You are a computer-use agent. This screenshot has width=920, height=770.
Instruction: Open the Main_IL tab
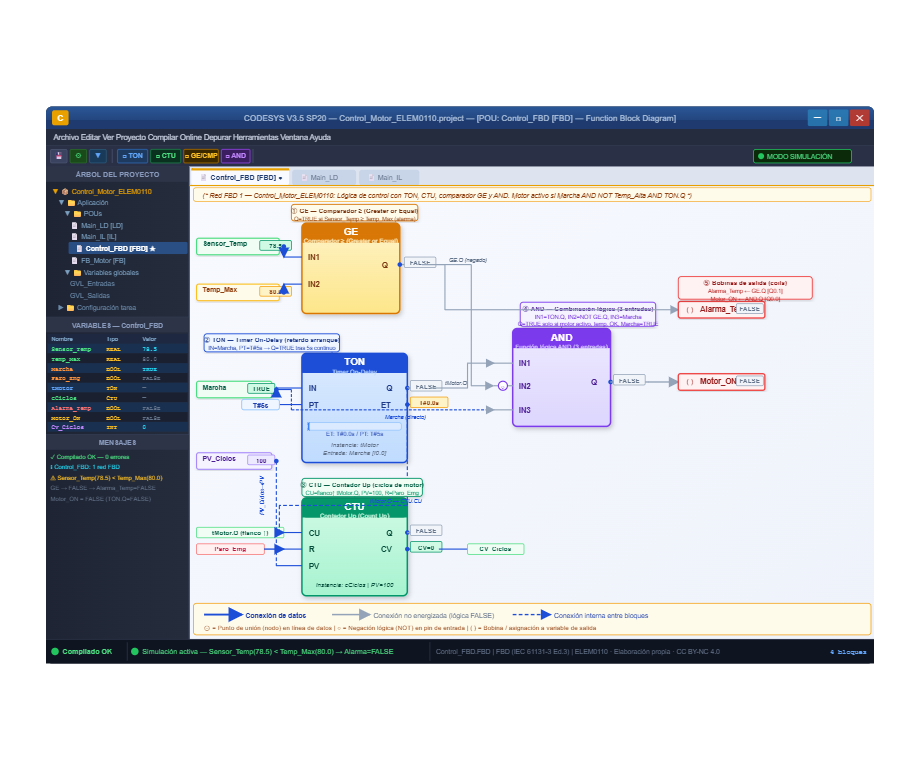(x=390, y=177)
